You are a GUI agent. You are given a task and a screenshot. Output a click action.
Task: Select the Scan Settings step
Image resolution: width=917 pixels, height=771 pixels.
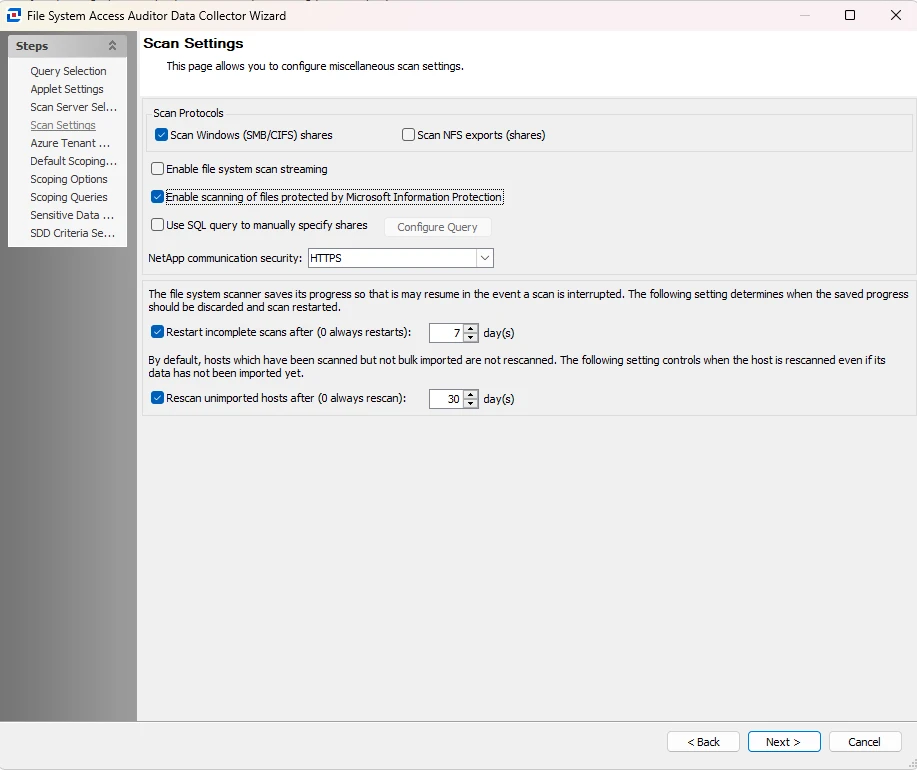[63, 125]
